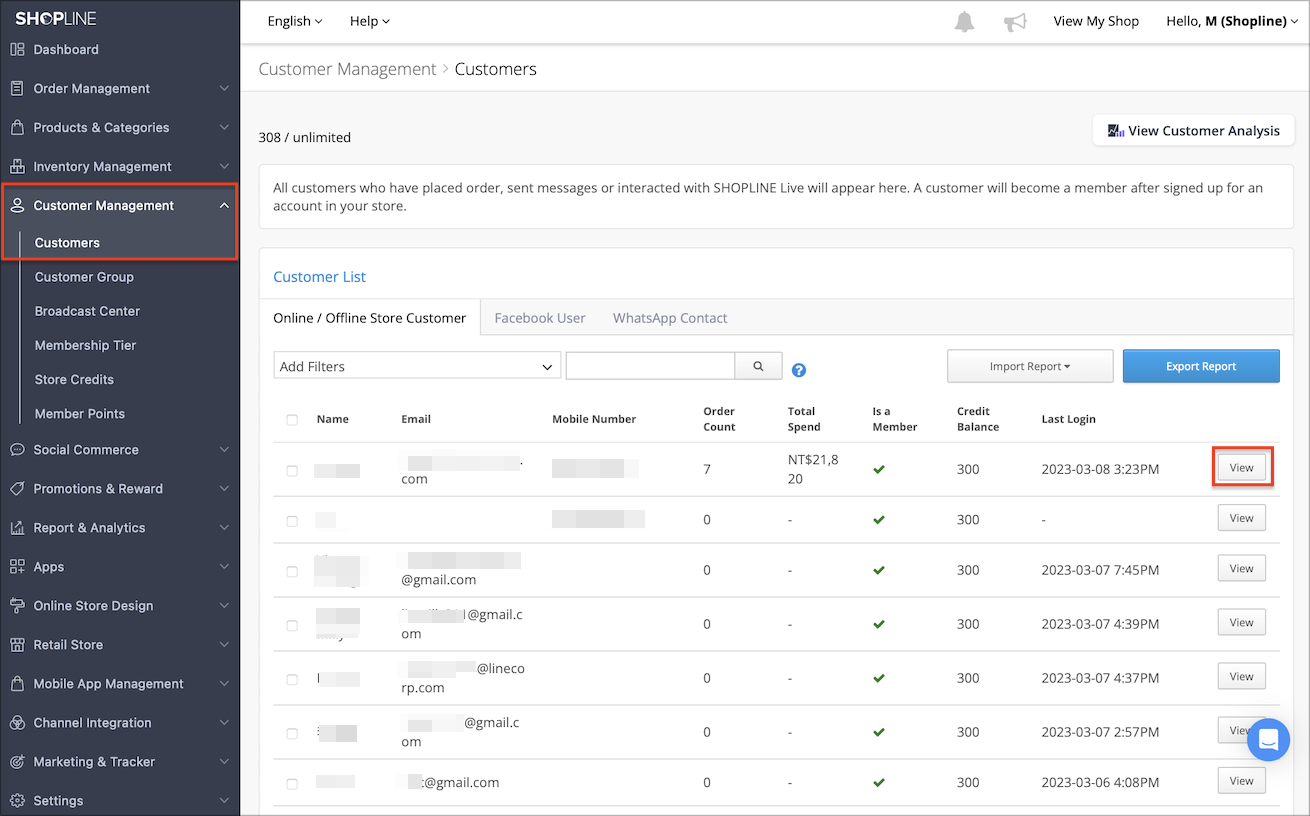Click the Apps grid icon in sidebar
This screenshot has width=1310, height=816.
[17, 566]
